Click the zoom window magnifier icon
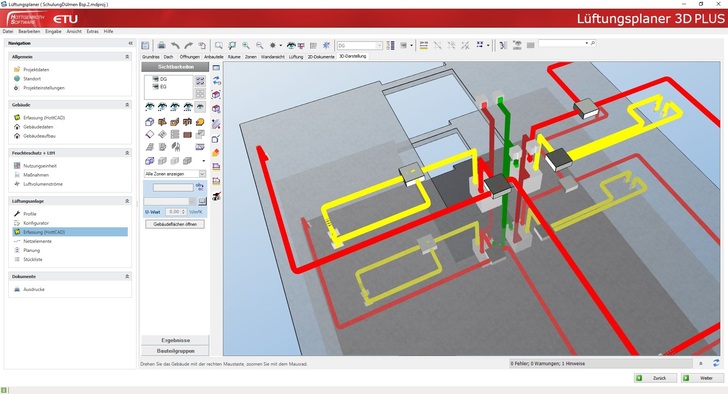Screen dimensions: 728x394 tap(219, 45)
